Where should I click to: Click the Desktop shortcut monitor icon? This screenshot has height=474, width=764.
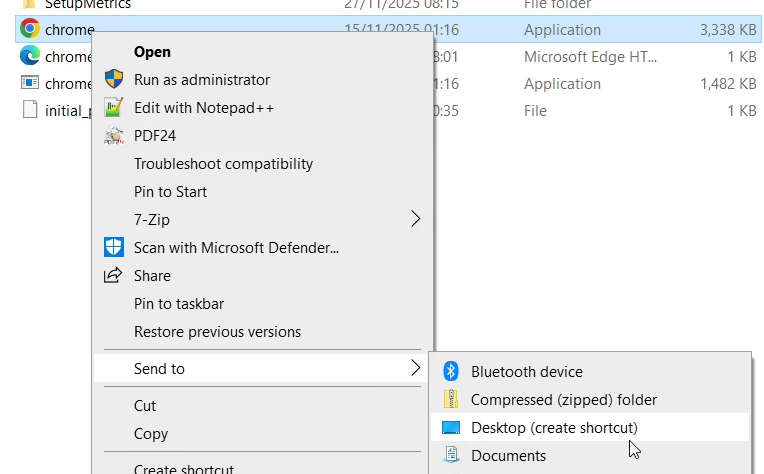point(451,427)
